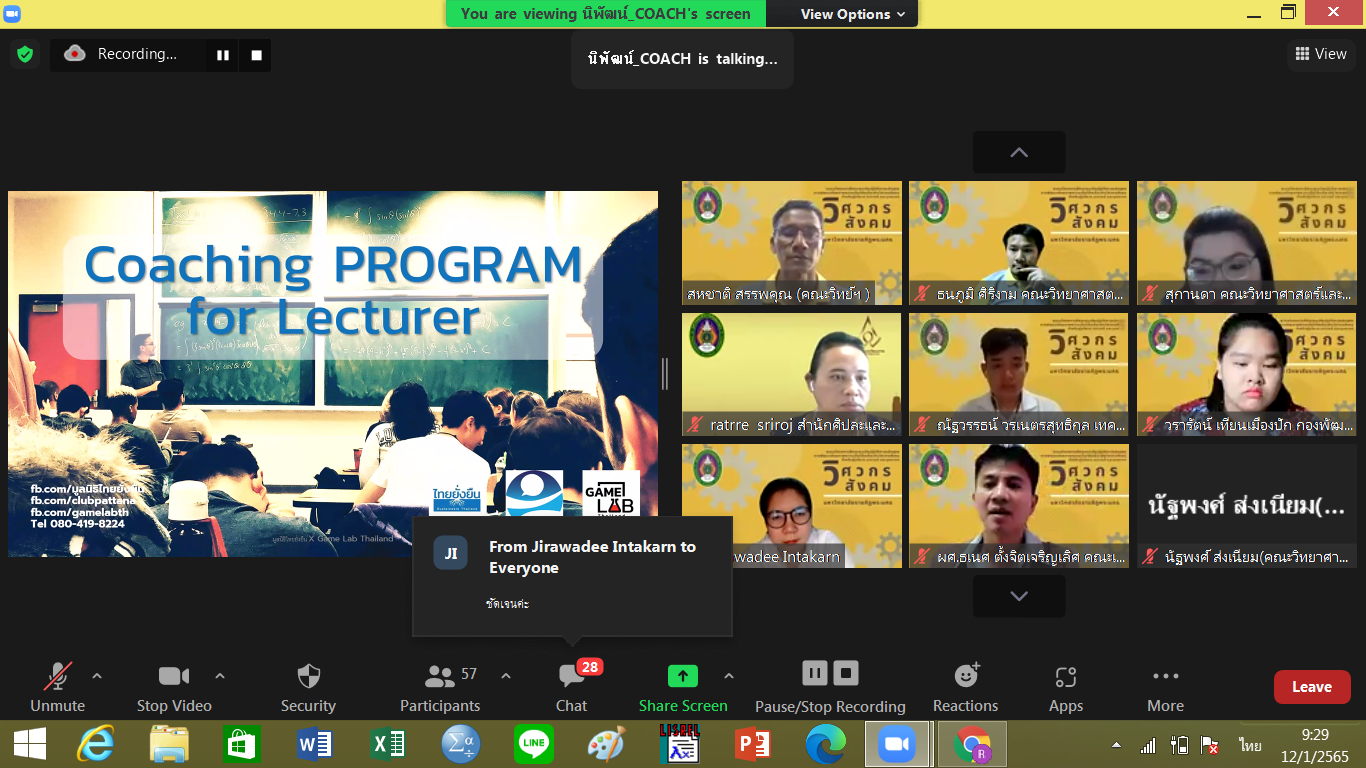Open the More menu with three dots

click(x=1165, y=677)
